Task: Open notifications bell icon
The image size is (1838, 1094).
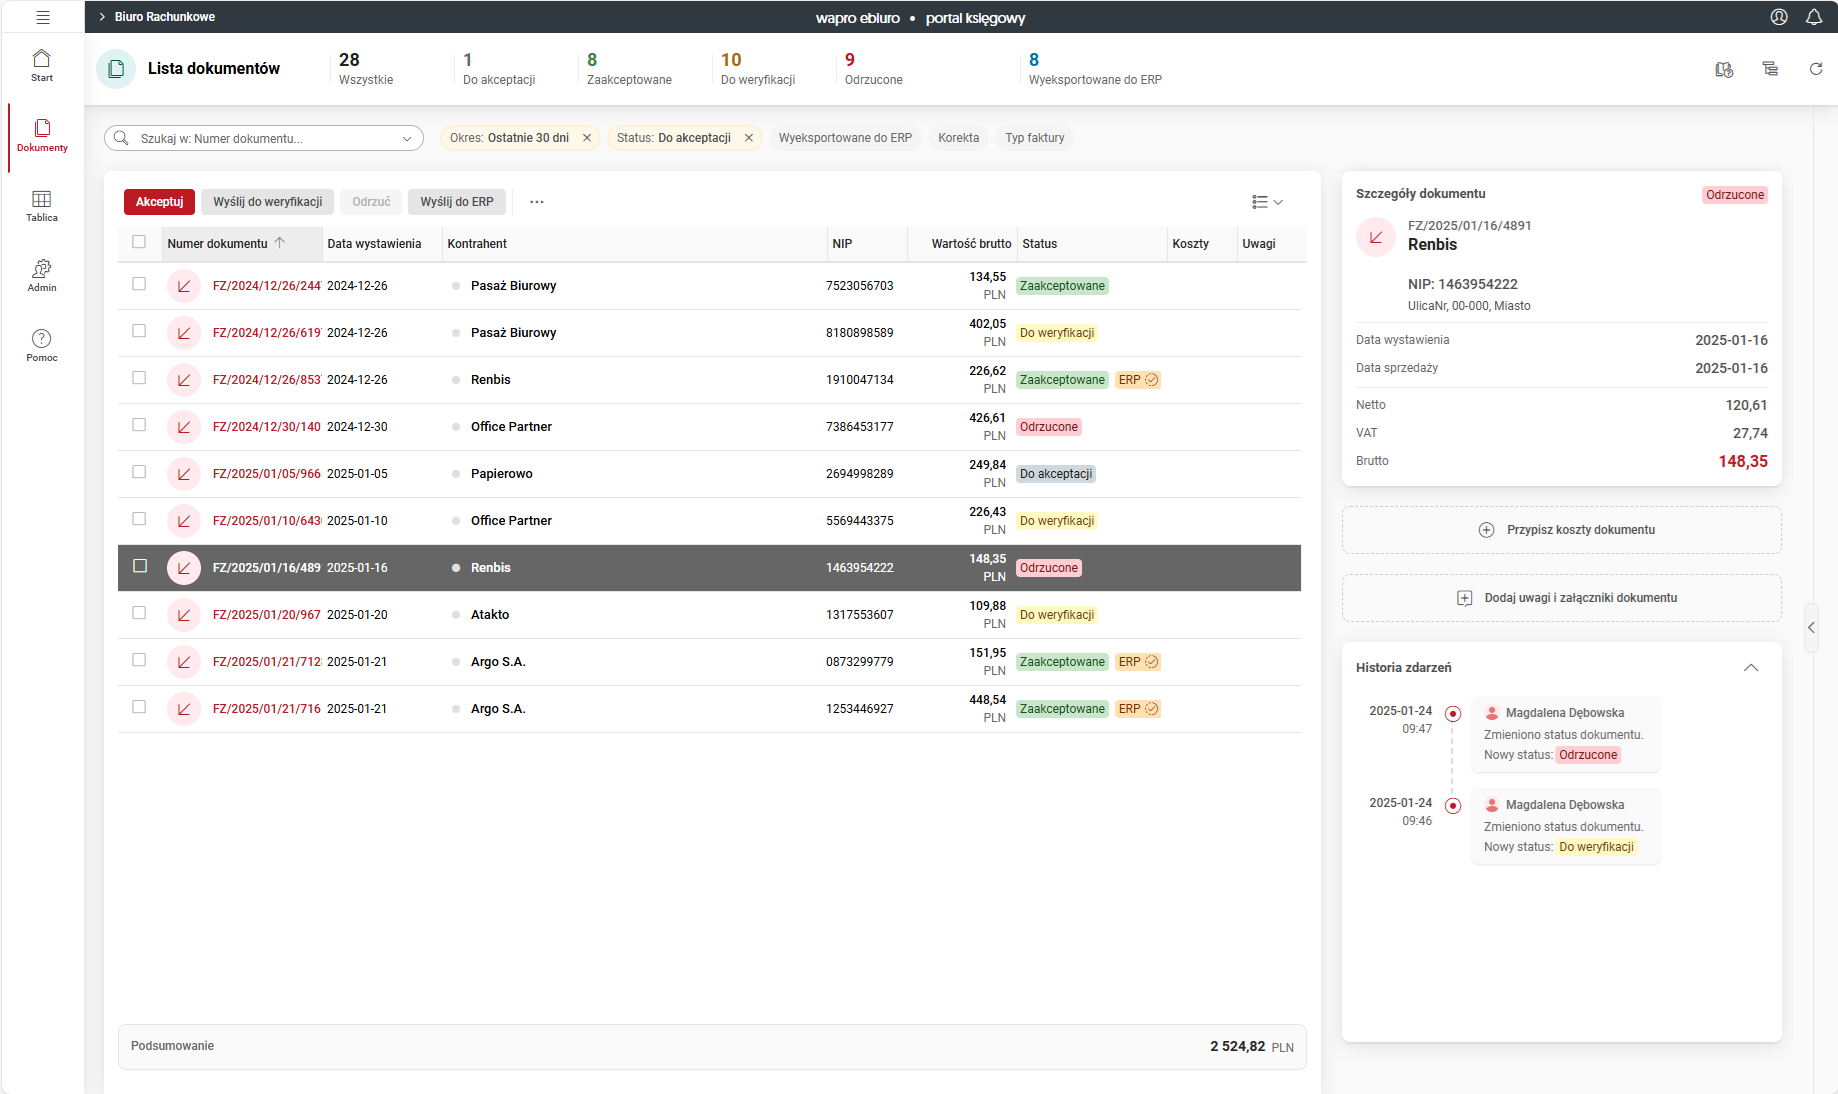Action: click(1814, 17)
